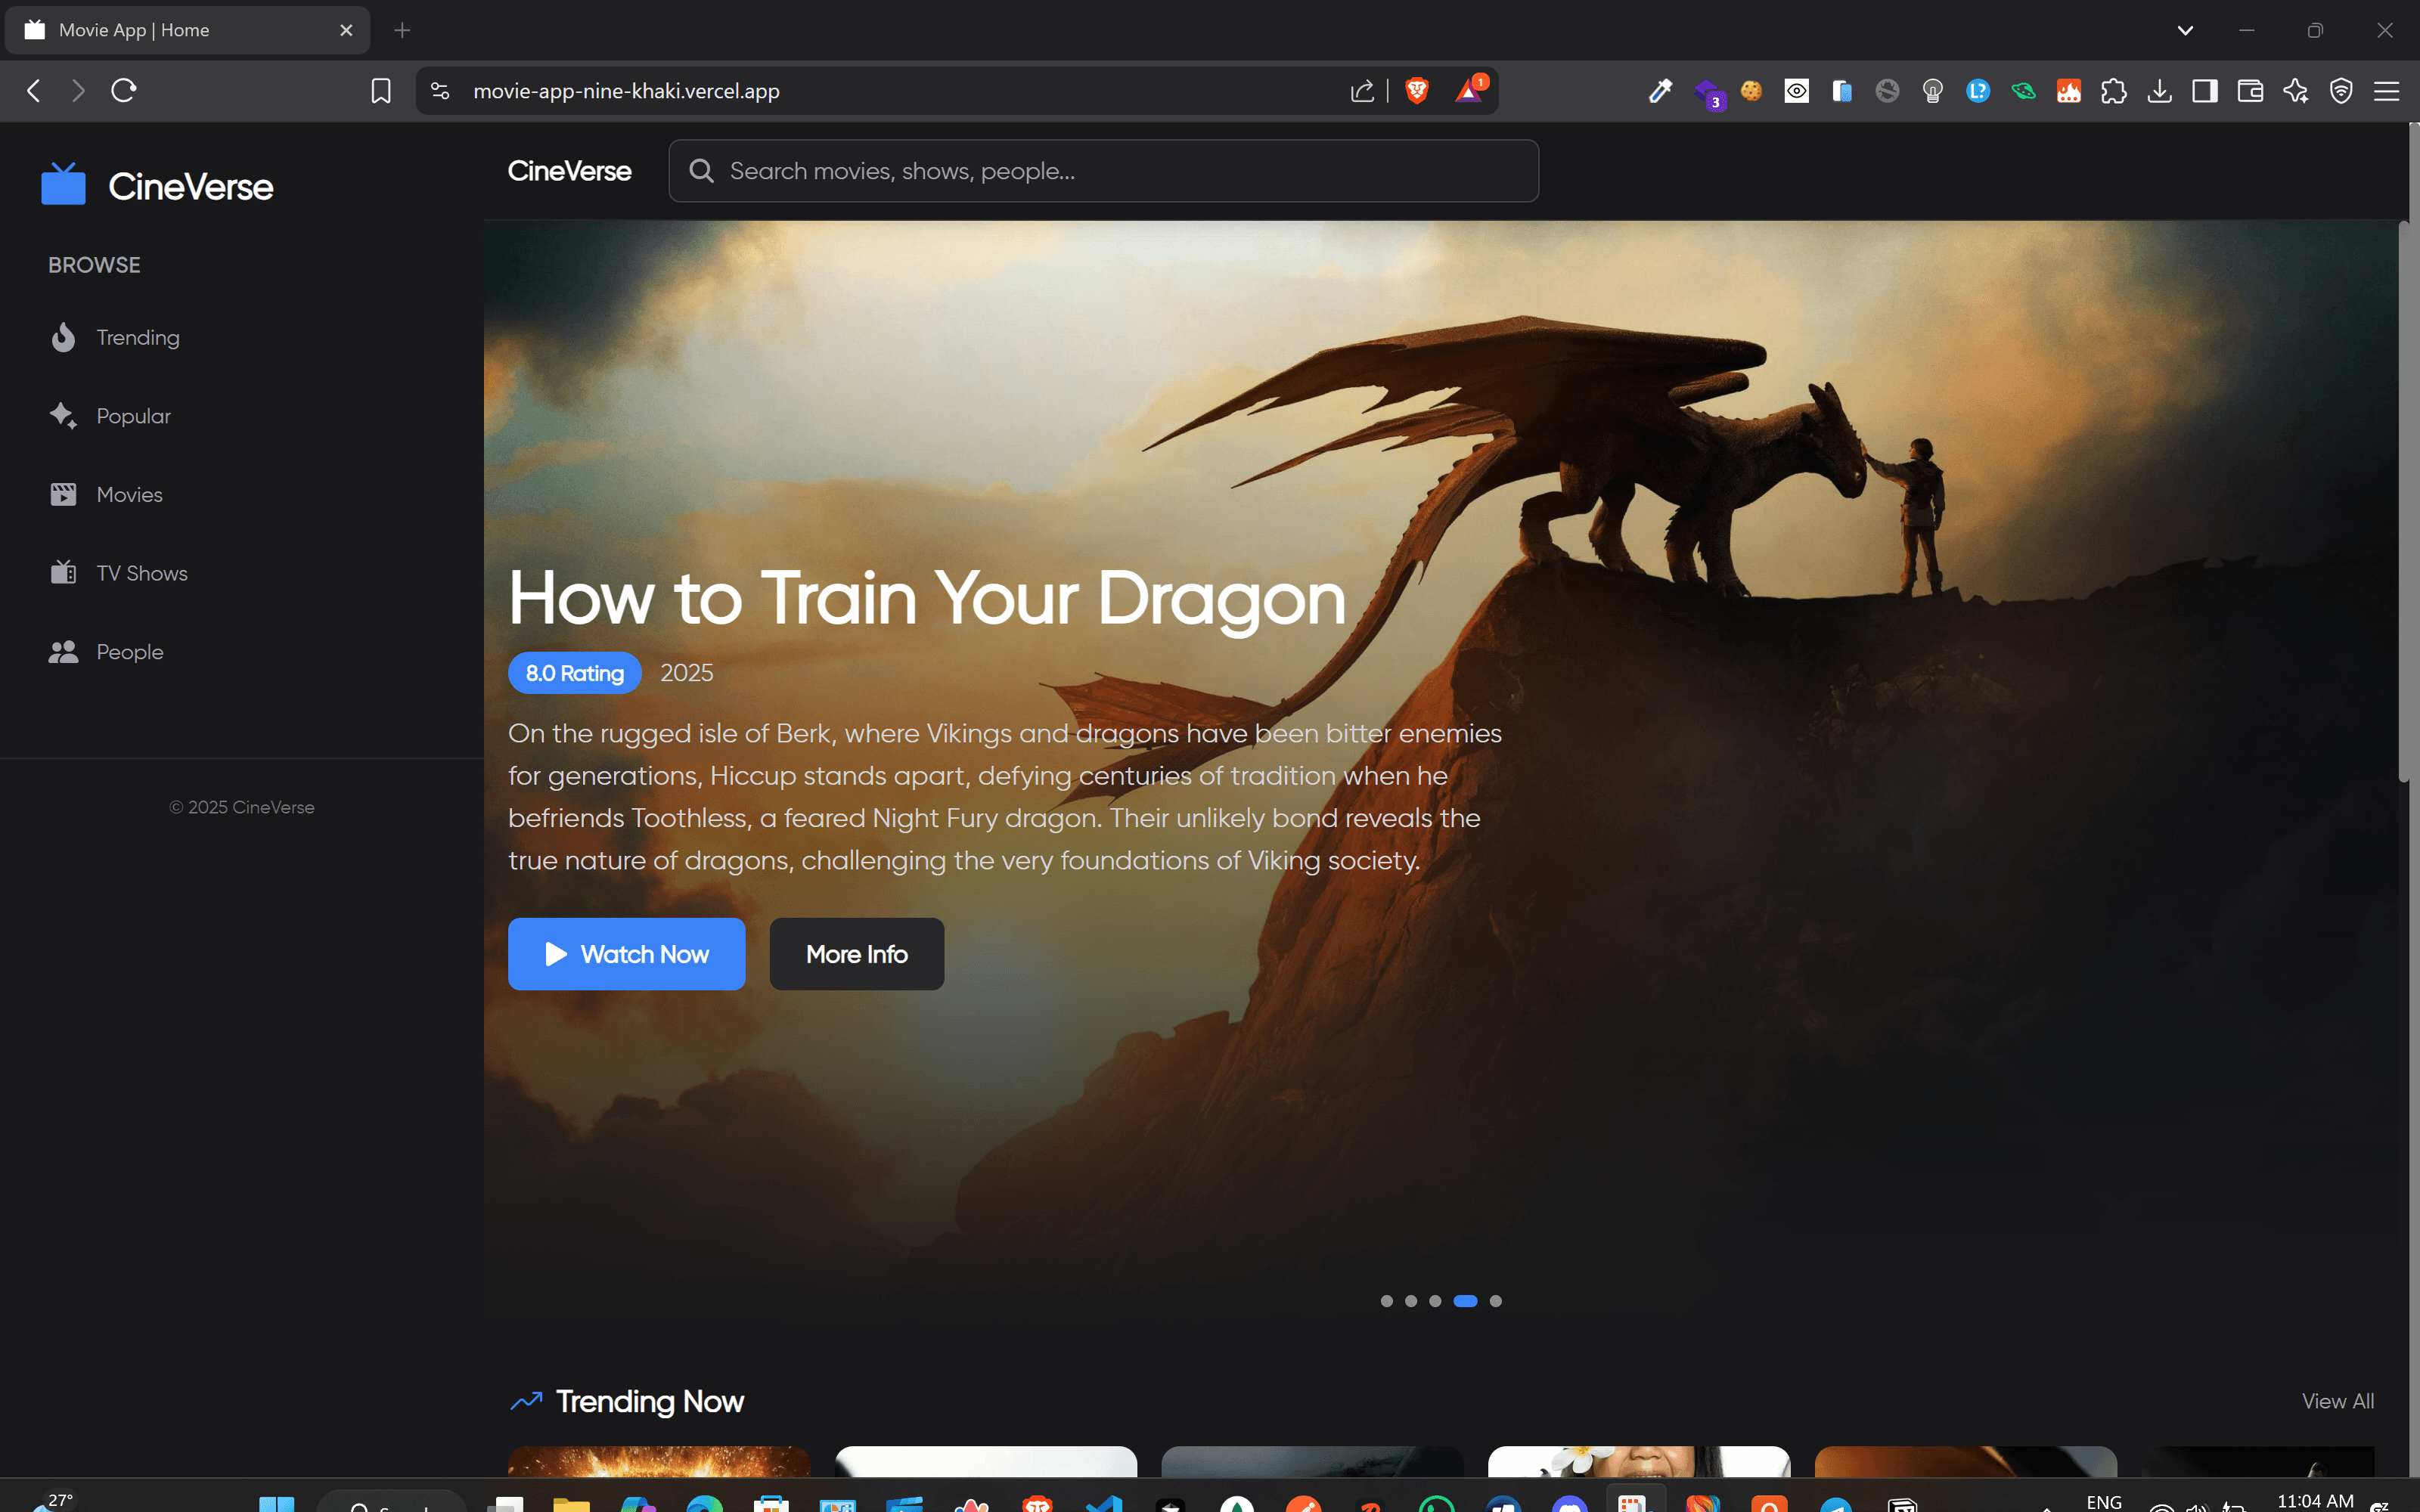This screenshot has width=2420, height=1512.
Task: Open the Leo AI sparkle icon
Action: point(2296,91)
